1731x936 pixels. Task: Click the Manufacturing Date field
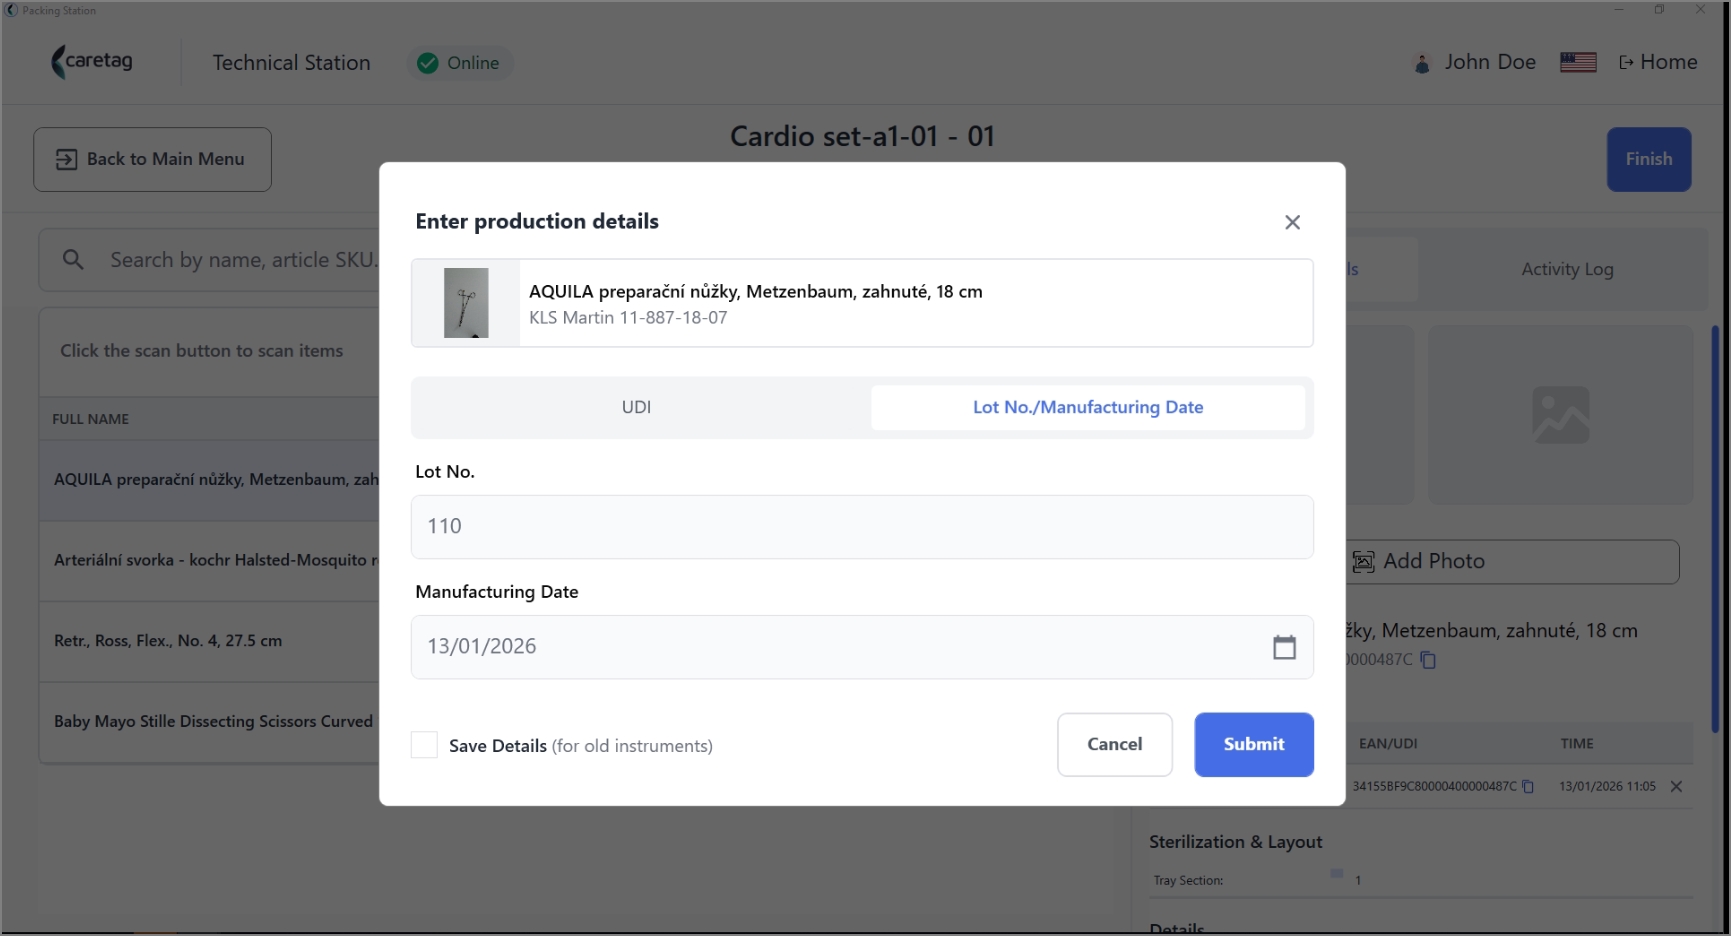click(x=861, y=647)
